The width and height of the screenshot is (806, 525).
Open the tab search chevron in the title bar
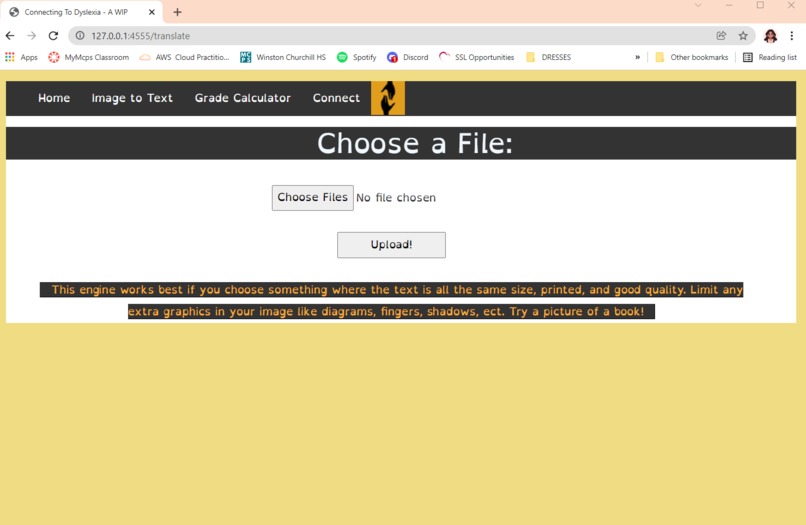[698, 5]
